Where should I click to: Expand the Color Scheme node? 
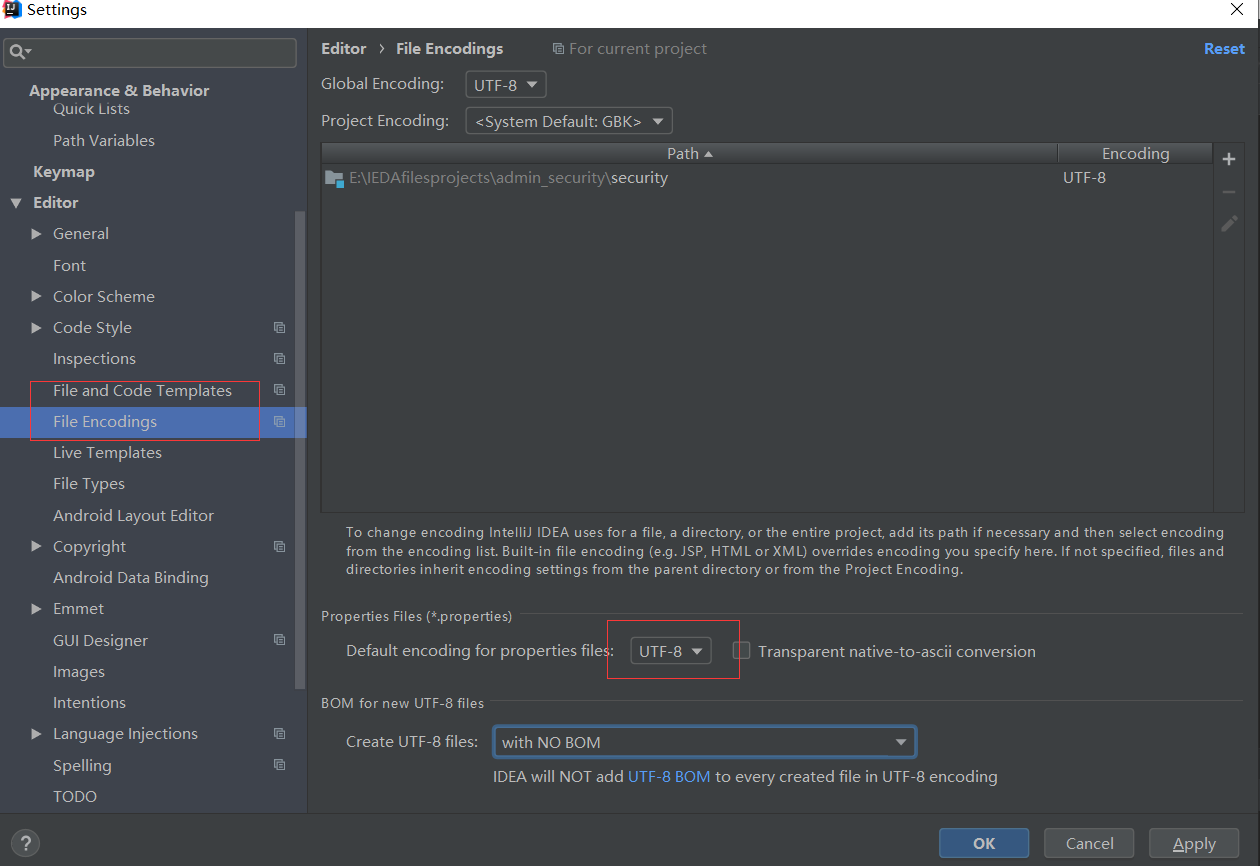[x=37, y=296]
